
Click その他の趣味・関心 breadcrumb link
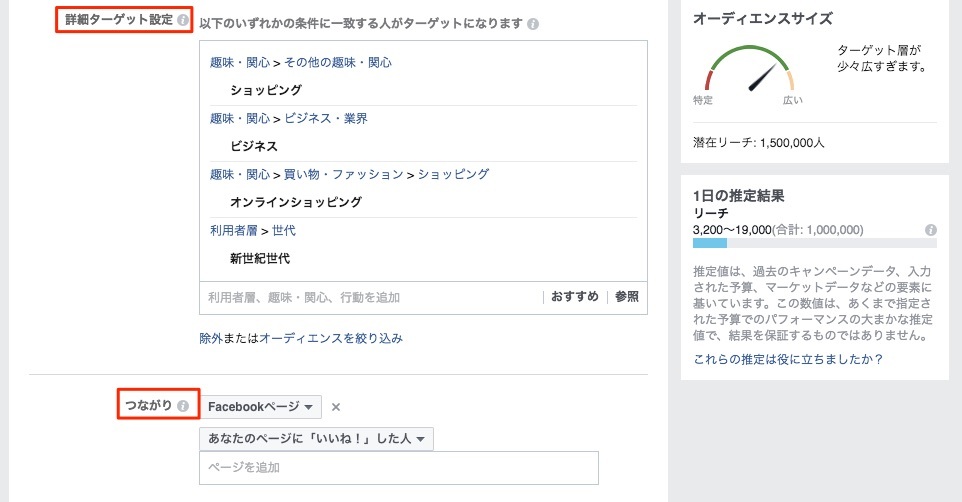(338, 62)
